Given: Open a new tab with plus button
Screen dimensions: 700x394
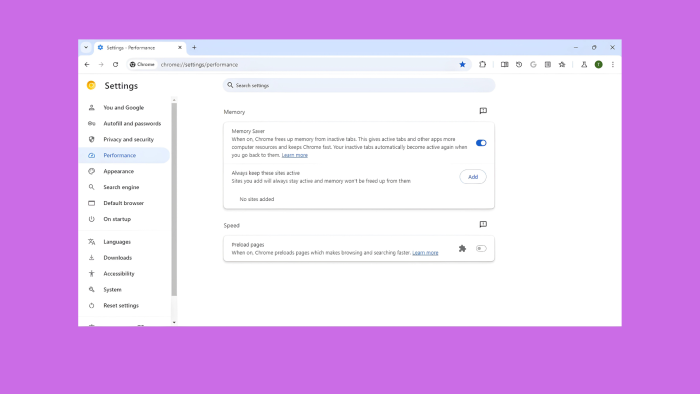Looking at the screenshot, I should 194,47.
